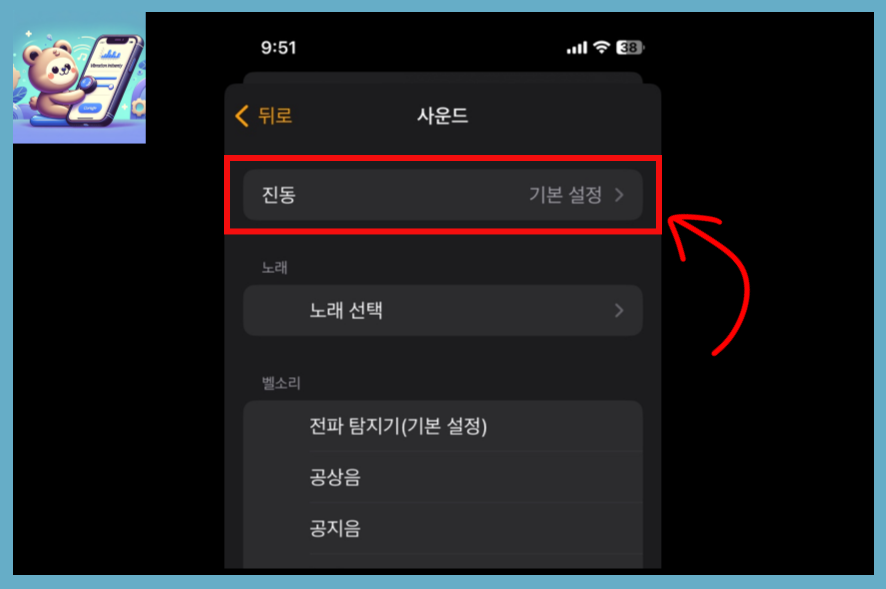Screen dimensions: 886x589
Task: Click the 벨소리 section header
Action: coord(281,383)
